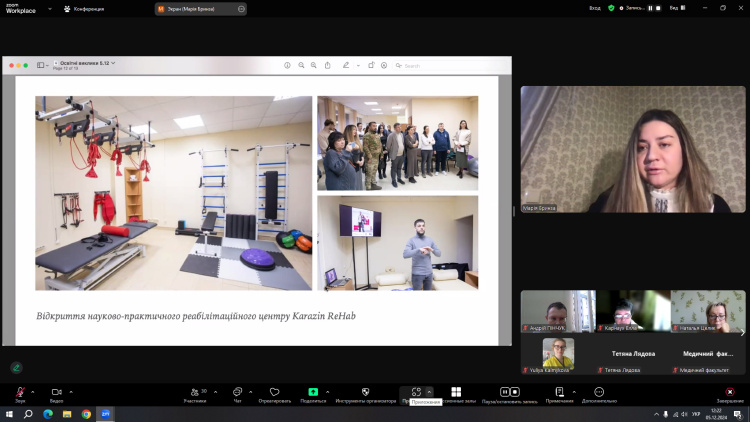Viewport: 750px width, 422px height.
Task: Pause recording in the bottom toolbar
Action: pyautogui.click(x=504, y=392)
